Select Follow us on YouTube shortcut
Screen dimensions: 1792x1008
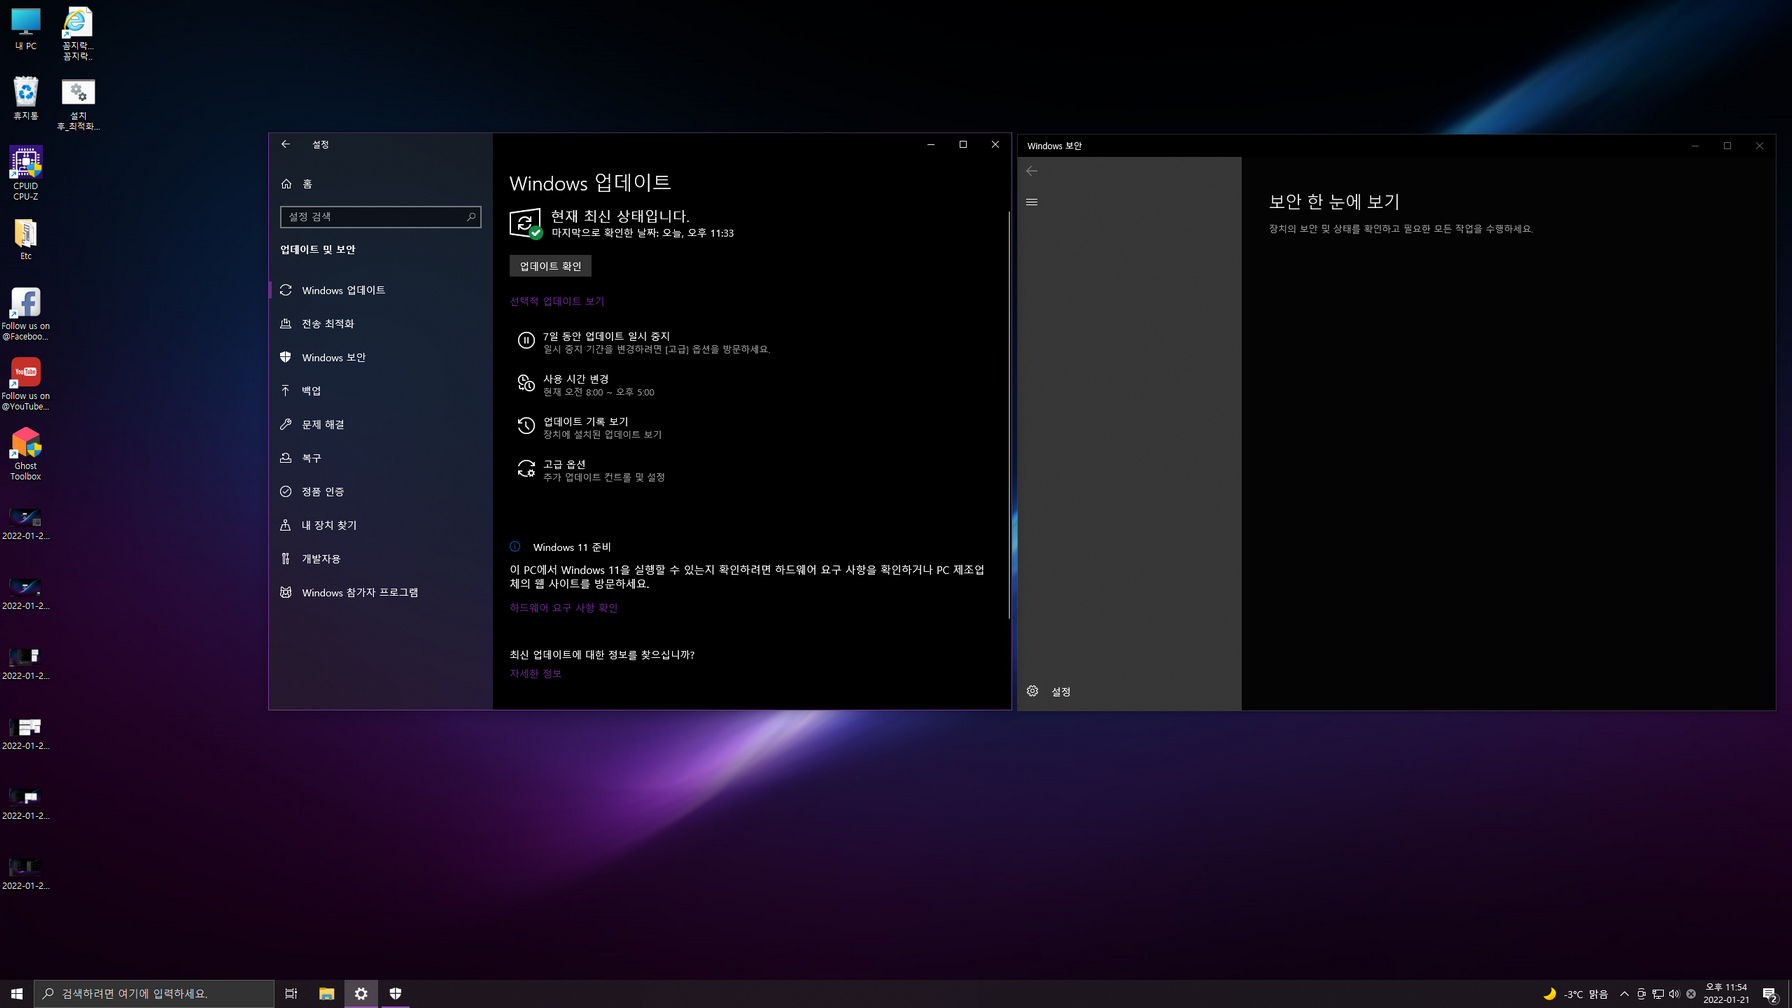coord(26,384)
